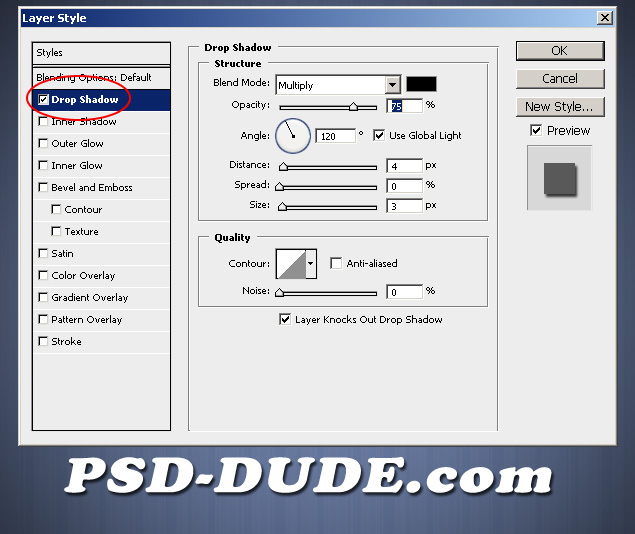
Task: Open the Bevel and Emboss settings label
Action: [92, 187]
